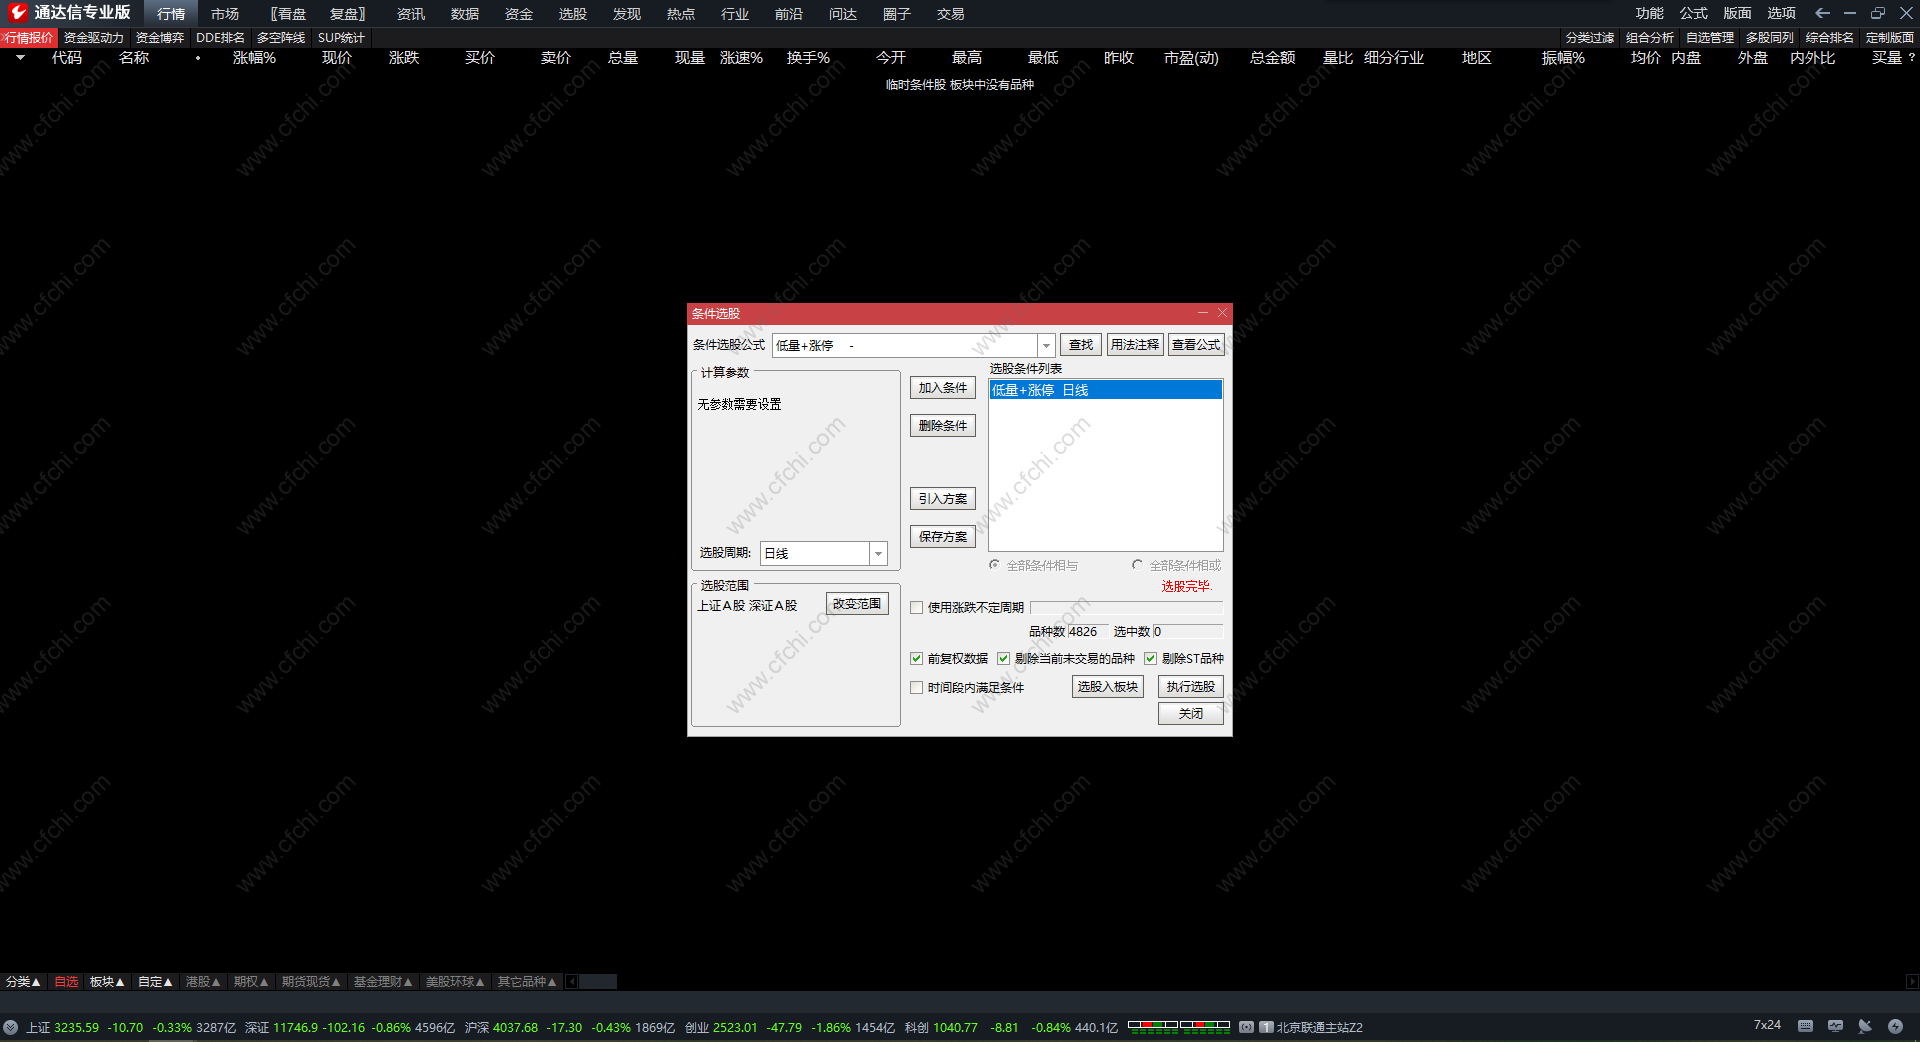This screenshot has width=1920, height=1042.
Task: Minimize the 条件选股 dialog
Action: click(1203, 313)
